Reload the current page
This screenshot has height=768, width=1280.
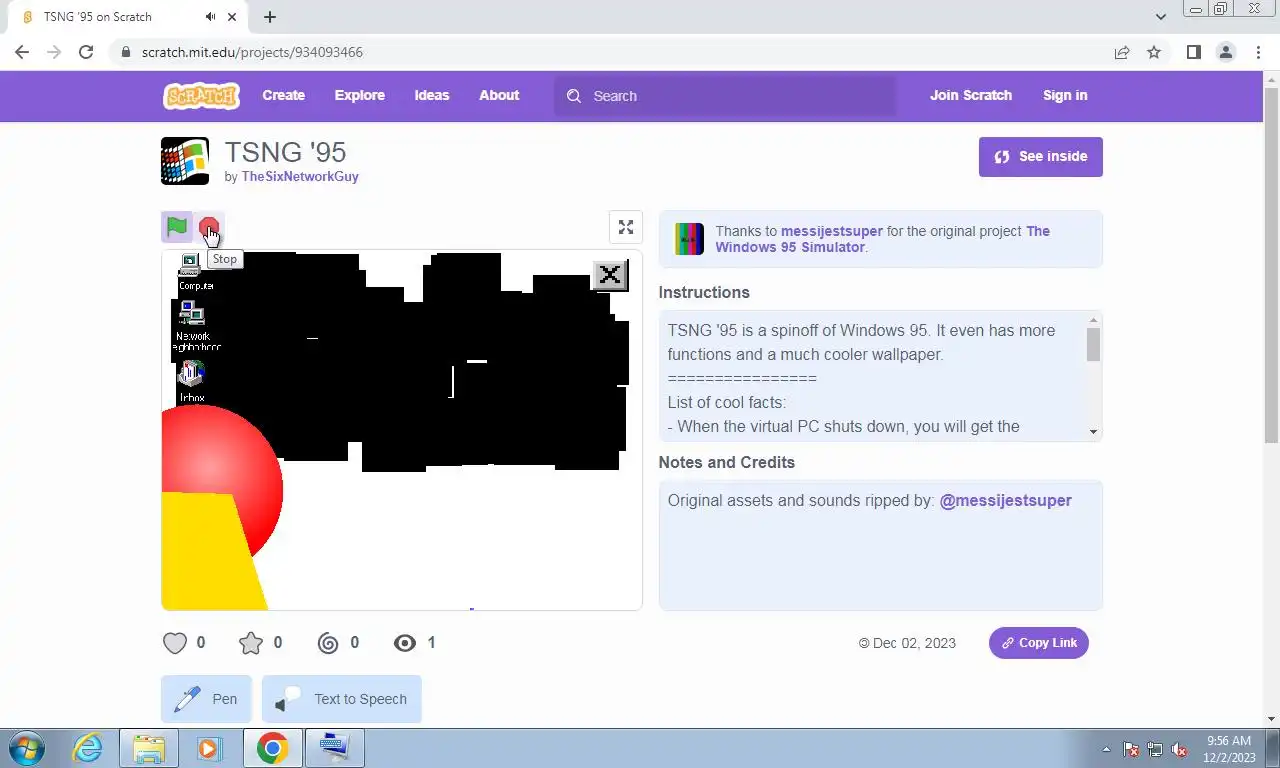point(86,52)
